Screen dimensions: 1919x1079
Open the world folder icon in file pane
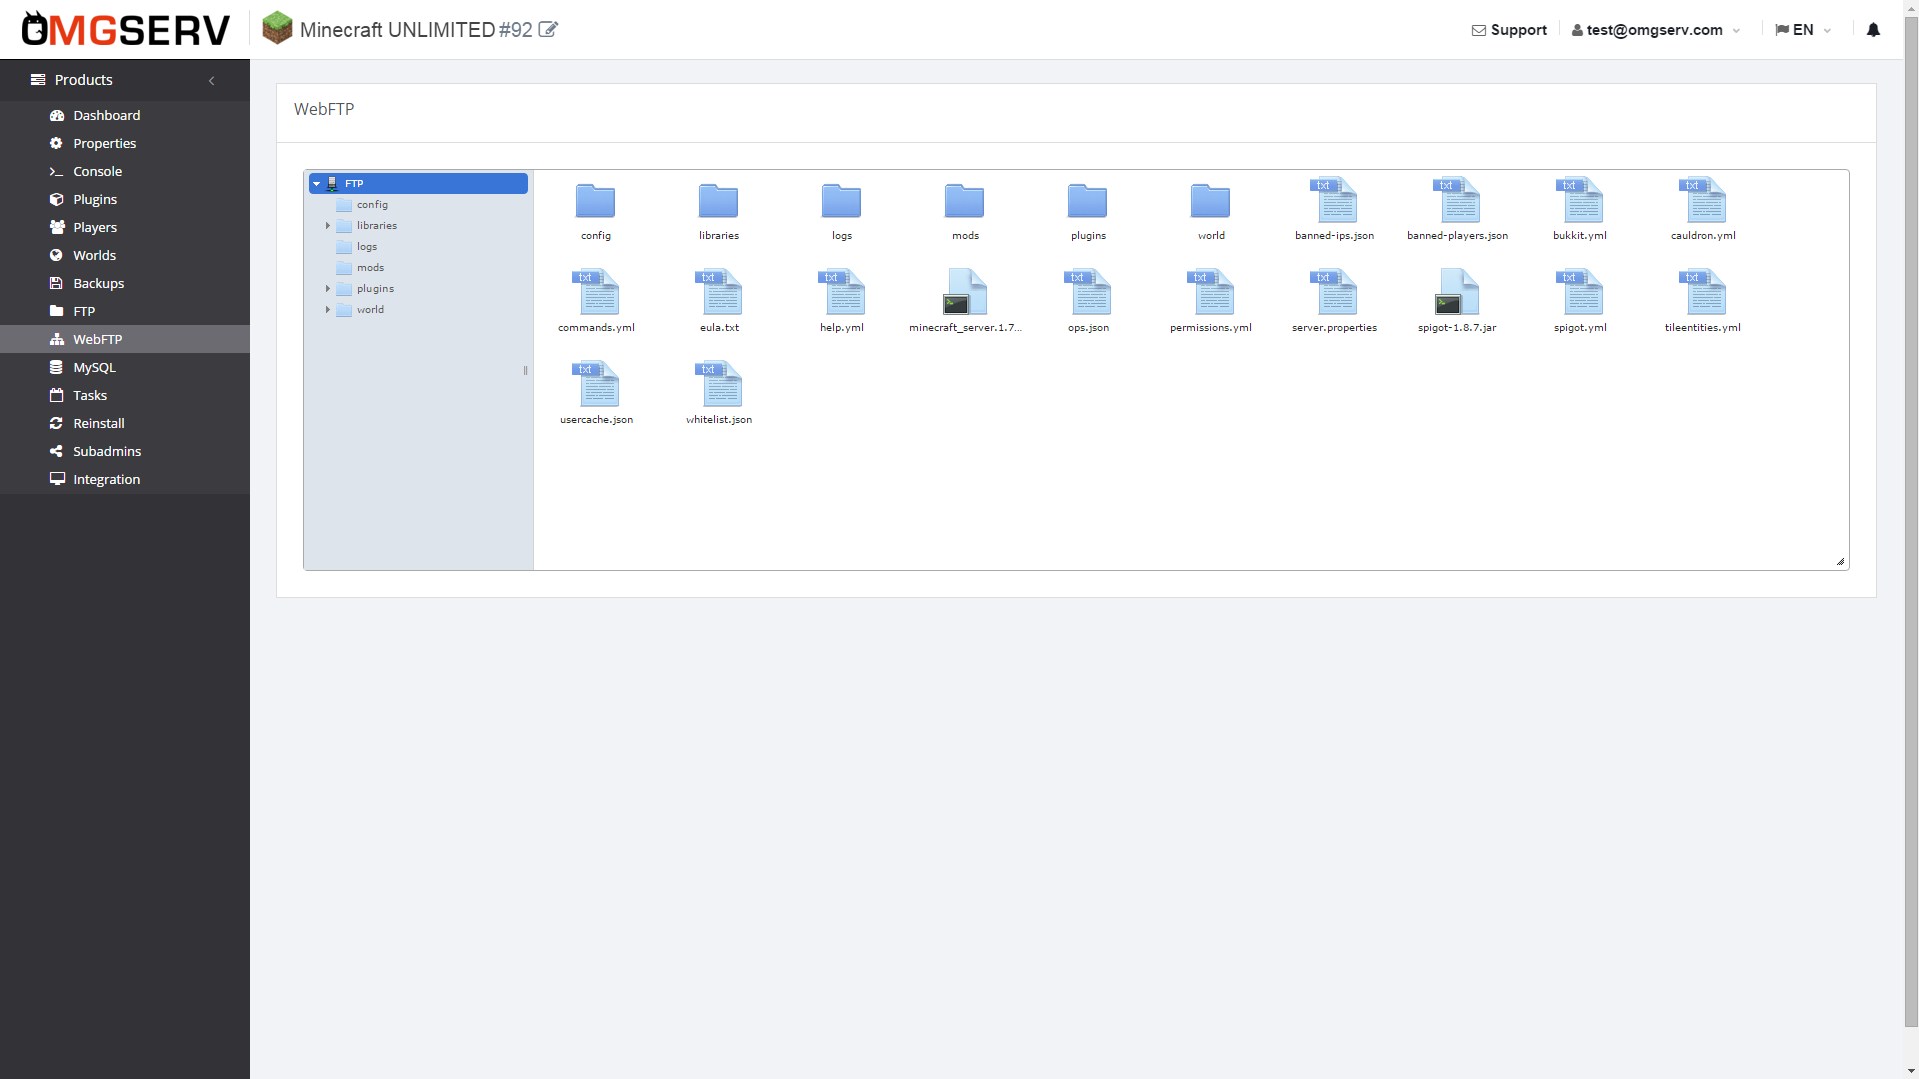[1210, 201]
